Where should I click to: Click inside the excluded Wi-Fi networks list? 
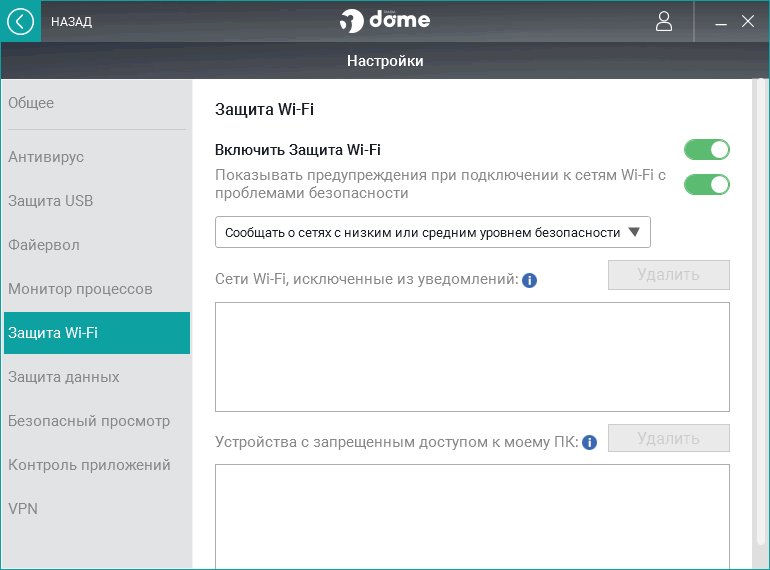coord(472,357)
